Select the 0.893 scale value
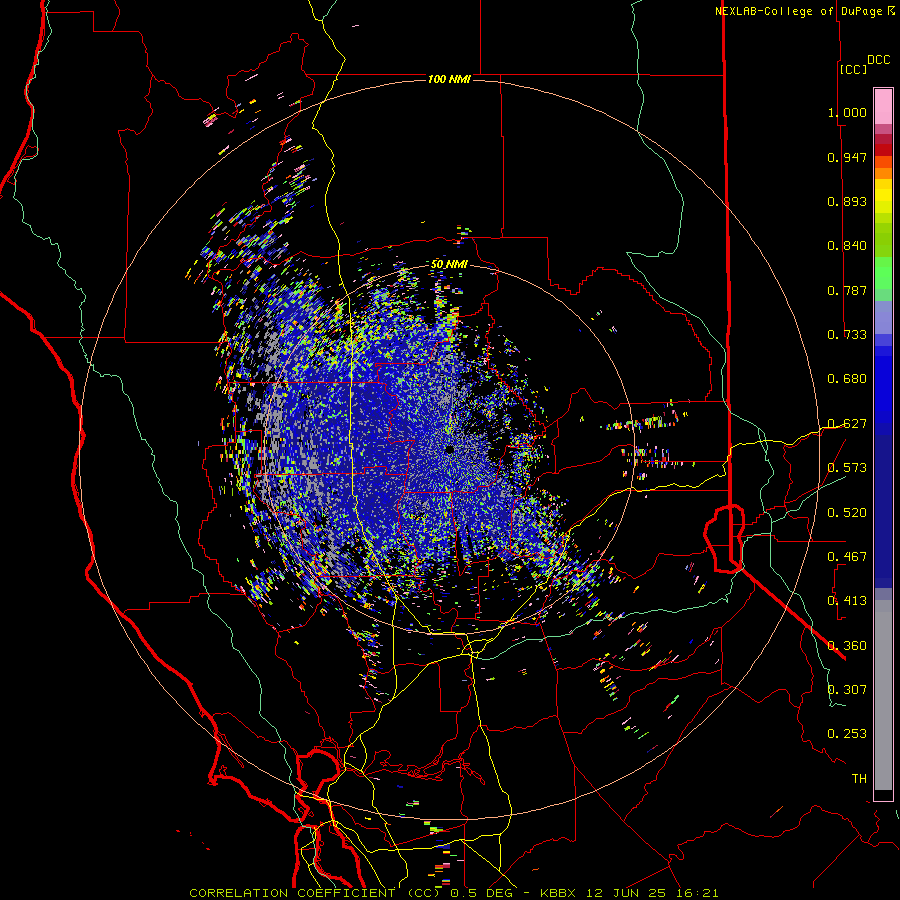 [x=847, y=201]
